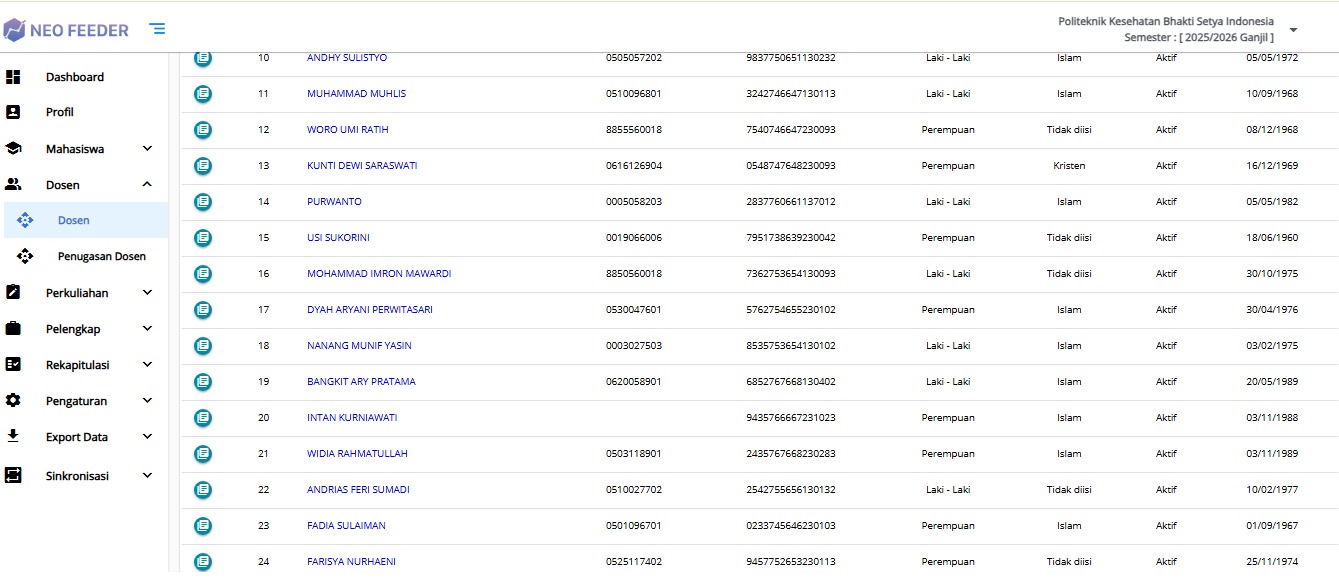
Task: Open DYAH ARYANI PERWITASARI name link
Action: 369,310
